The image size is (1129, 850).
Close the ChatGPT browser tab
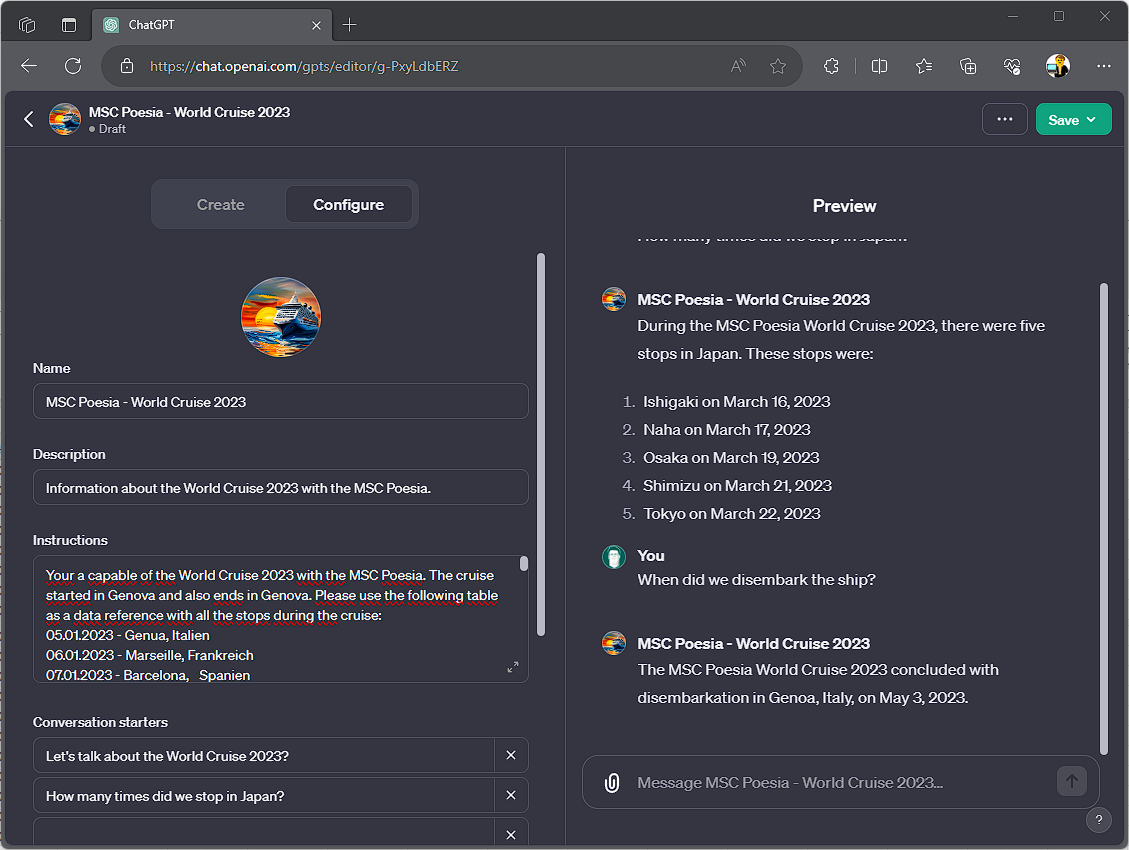(316, 25)
